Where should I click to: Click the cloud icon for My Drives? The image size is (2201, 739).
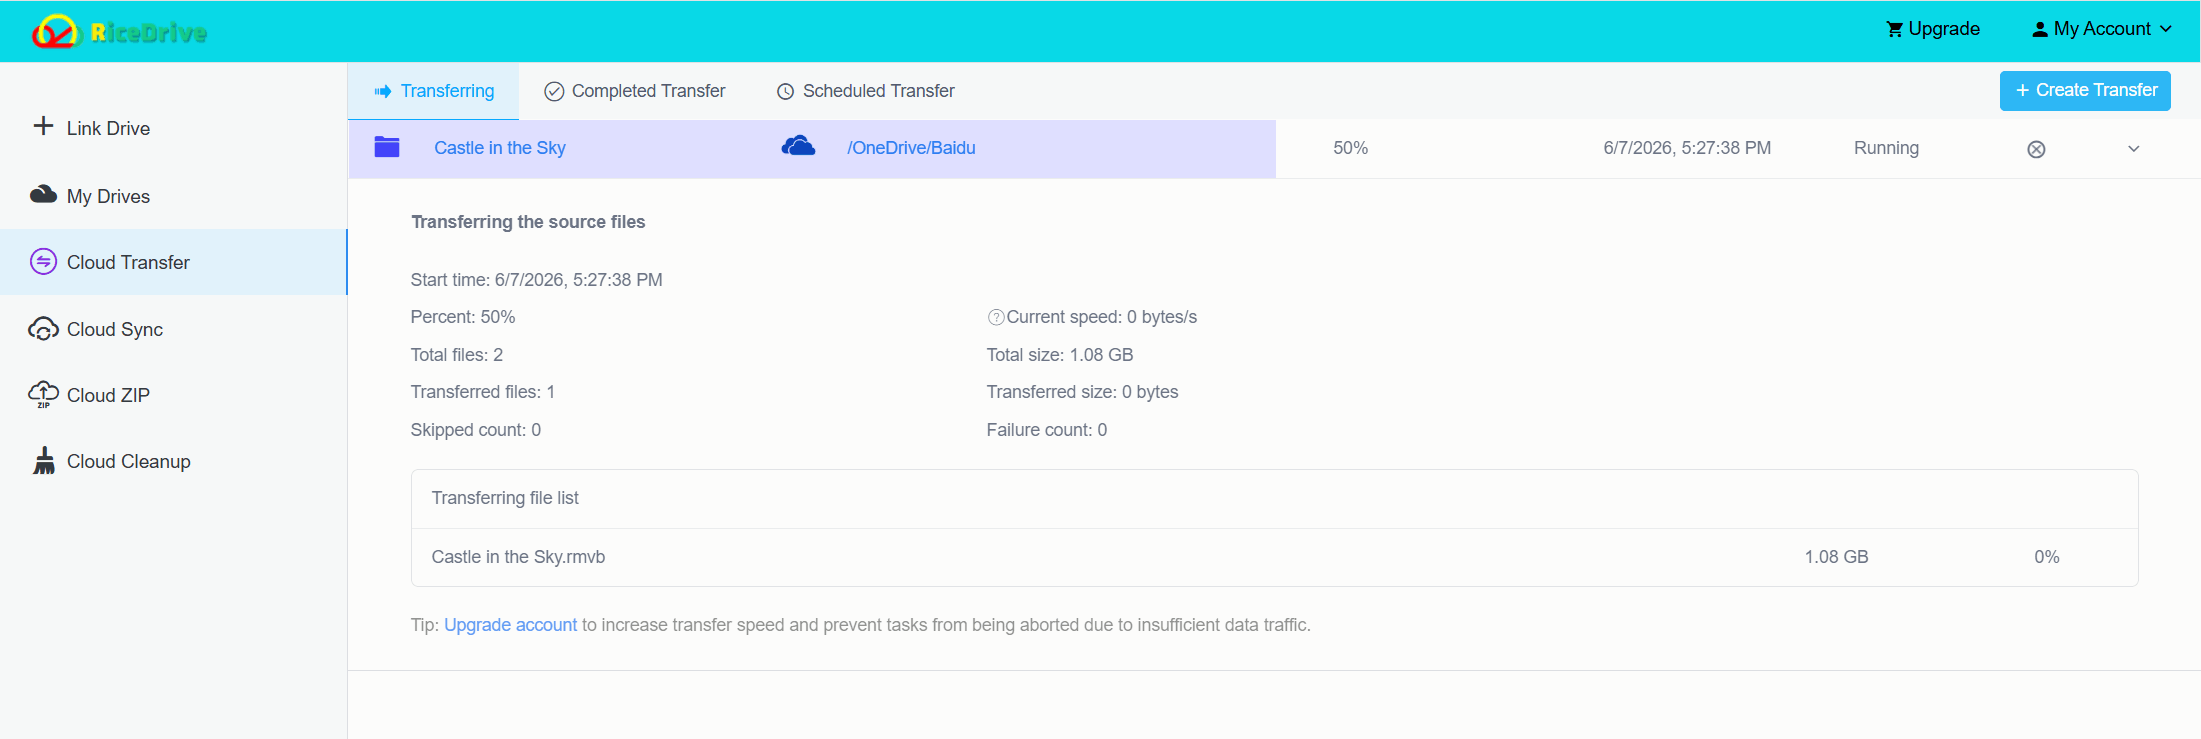point(43,195)
